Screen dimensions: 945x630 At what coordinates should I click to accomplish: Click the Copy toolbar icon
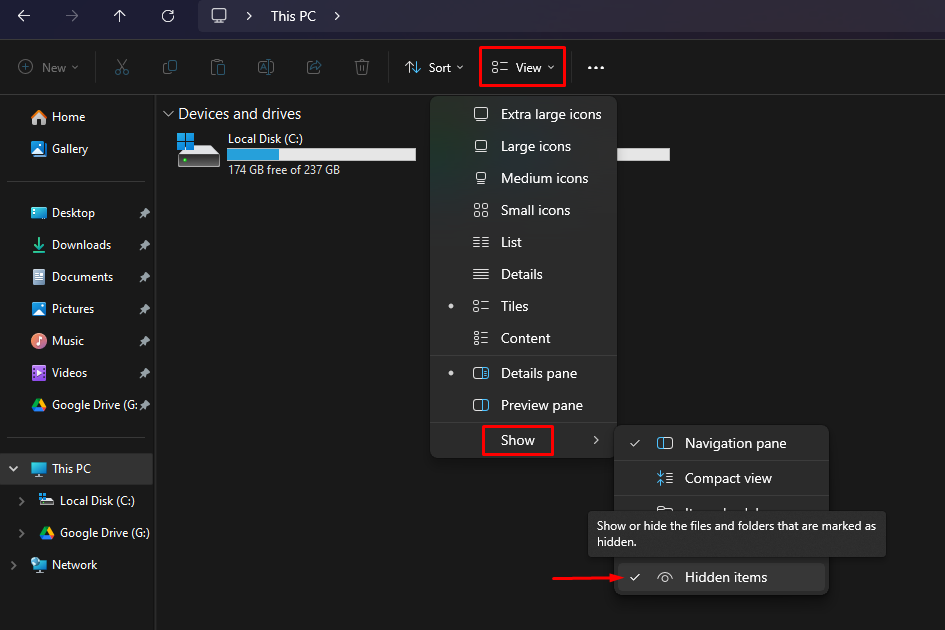click(170, 67)
